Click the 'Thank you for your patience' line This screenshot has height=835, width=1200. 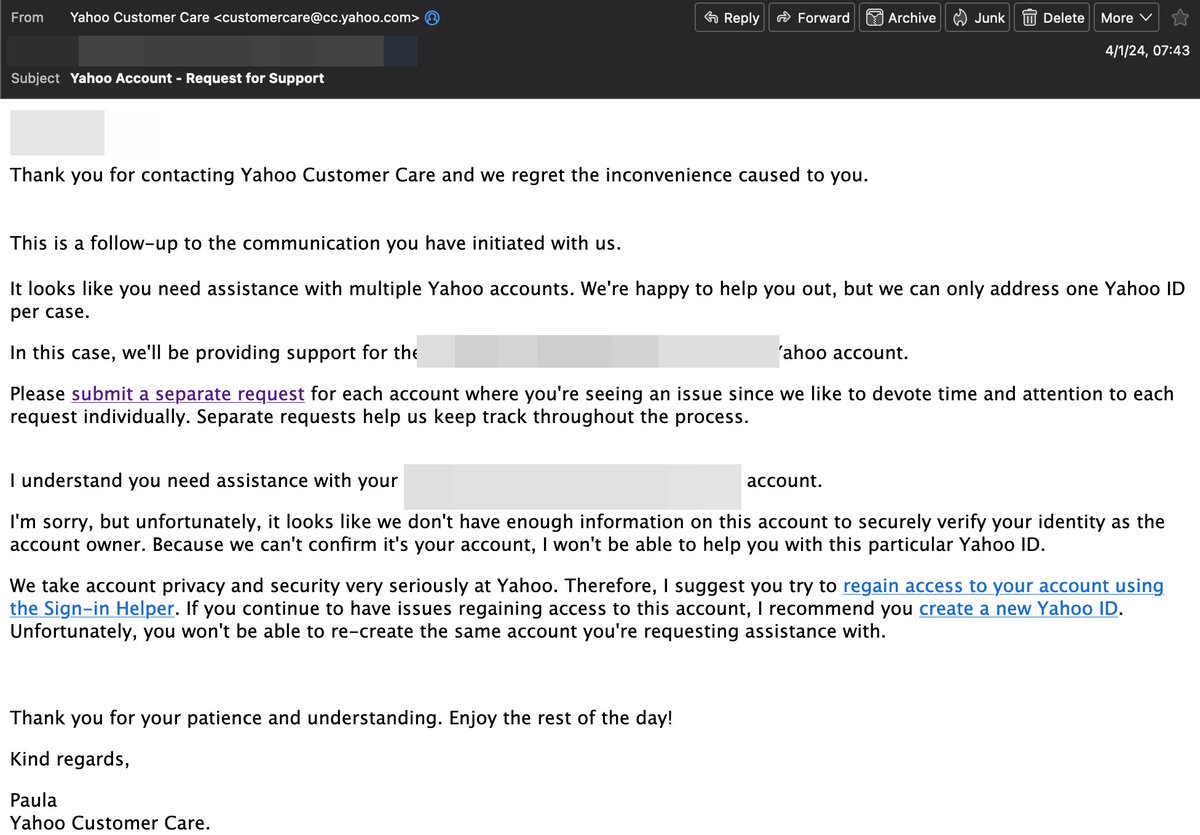click(x=341, y=718)
